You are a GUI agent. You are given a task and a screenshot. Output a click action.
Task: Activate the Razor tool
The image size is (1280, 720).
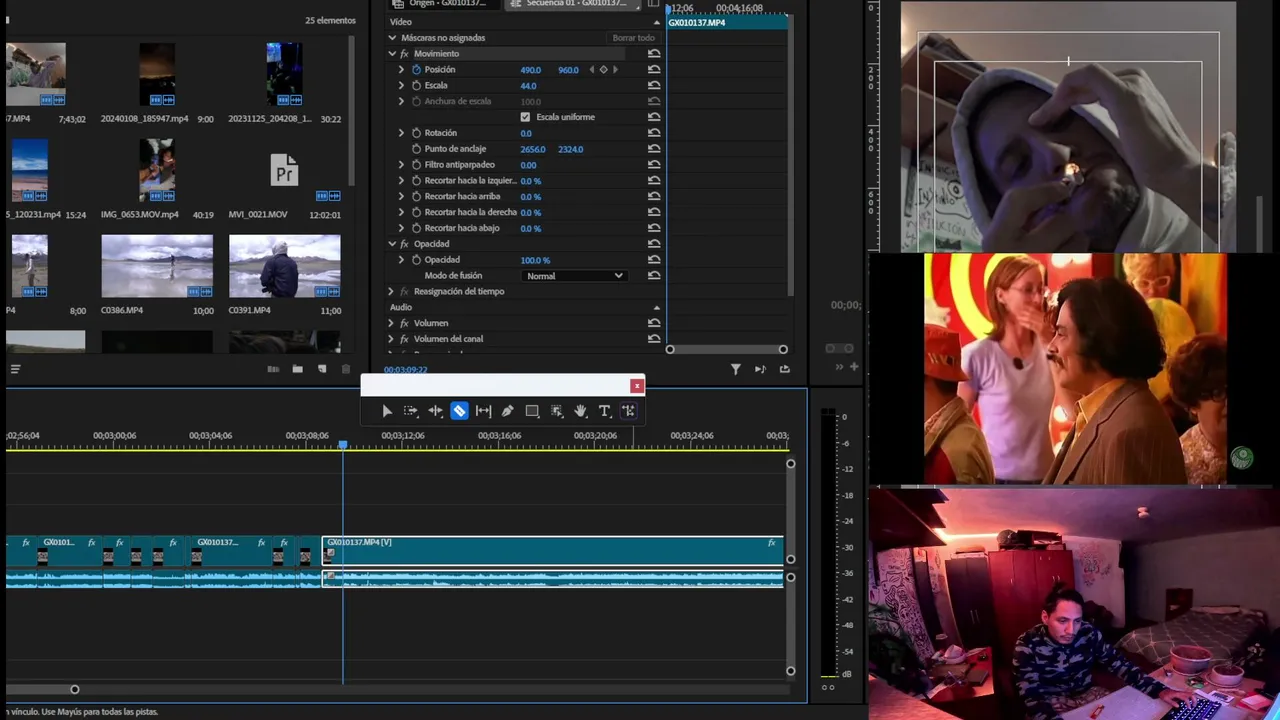(x=459, y=411)
